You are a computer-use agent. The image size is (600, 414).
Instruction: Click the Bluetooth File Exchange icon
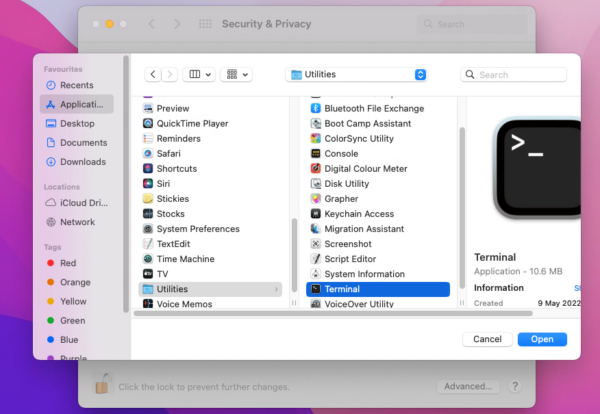click(315, 108)
